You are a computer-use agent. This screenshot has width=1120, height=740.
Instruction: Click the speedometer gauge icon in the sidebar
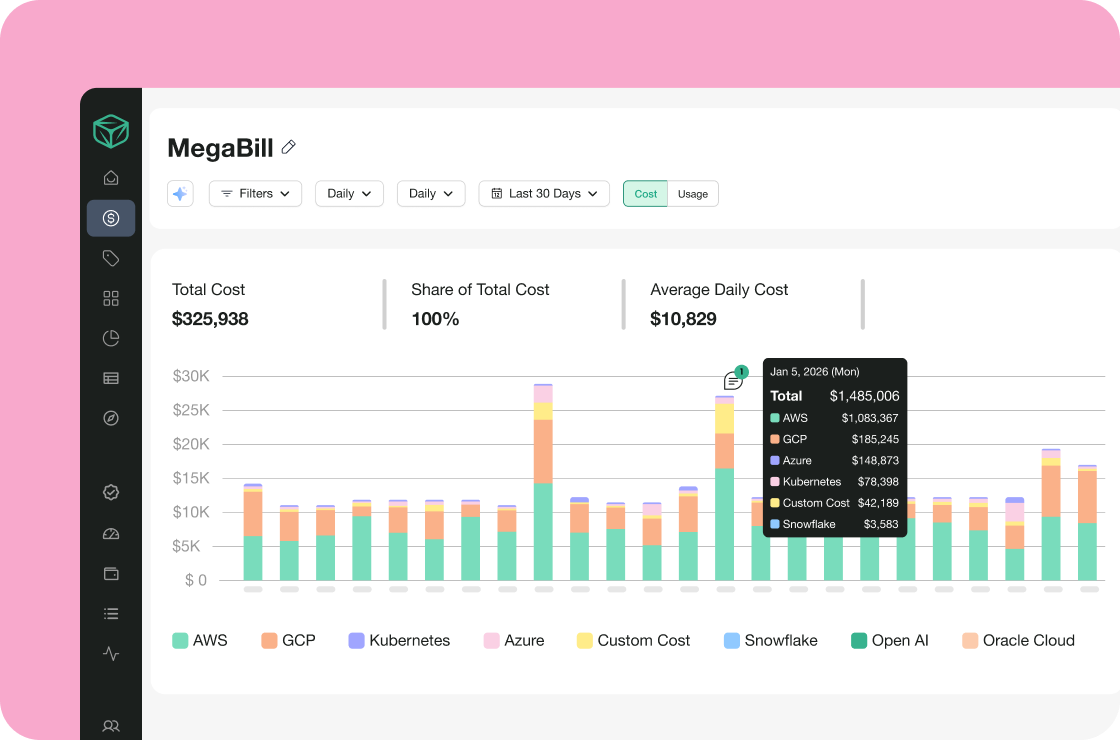[x=111, y=534]
